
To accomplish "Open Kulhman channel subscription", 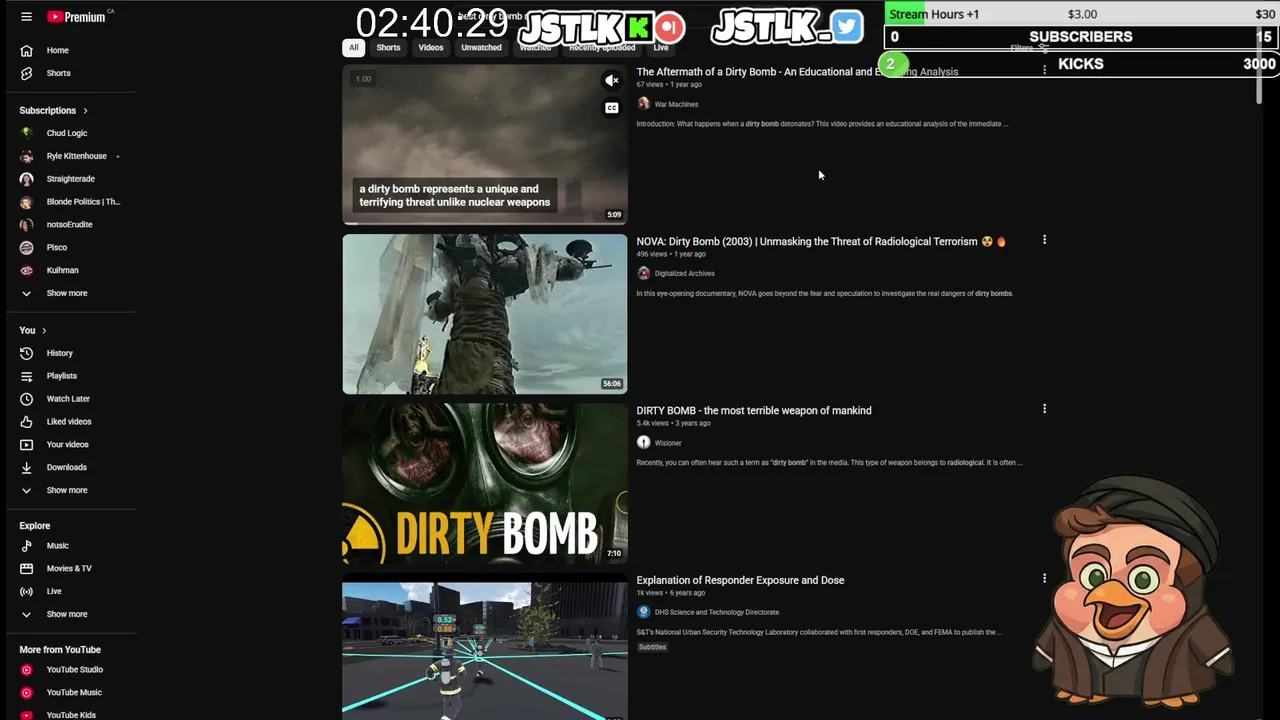I will [x=62, y=270].
